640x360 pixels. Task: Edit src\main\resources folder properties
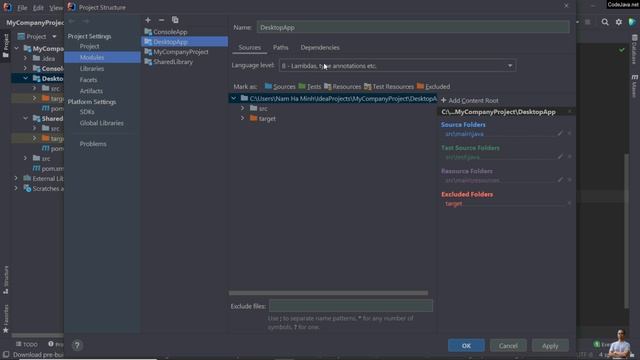[x=560, y=180]
